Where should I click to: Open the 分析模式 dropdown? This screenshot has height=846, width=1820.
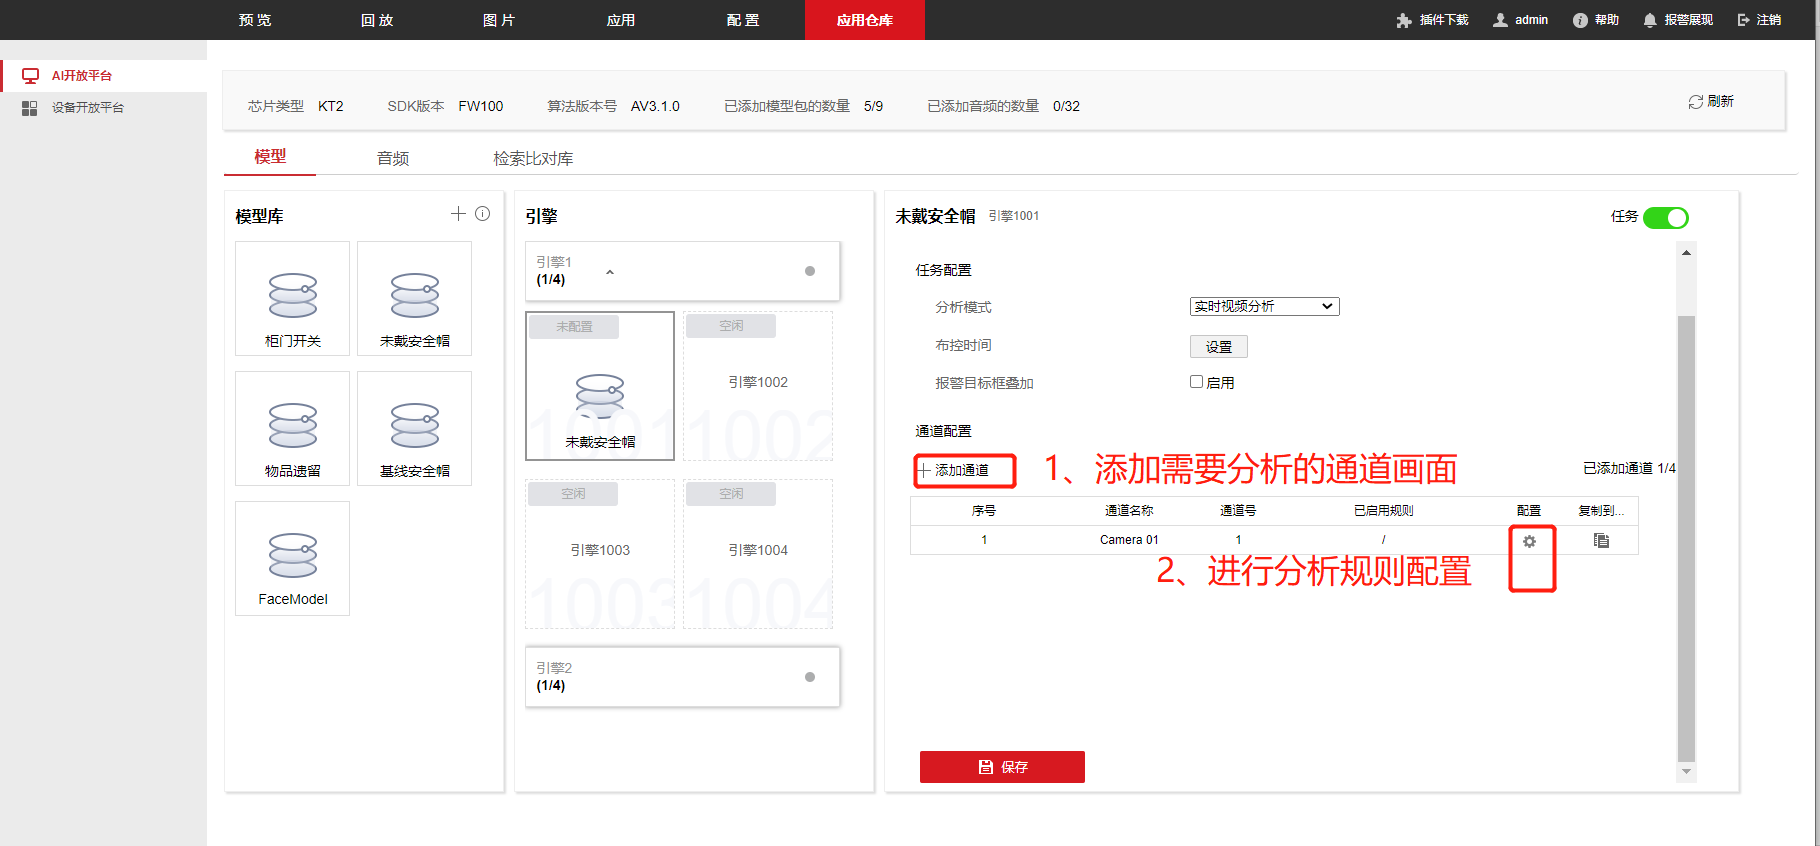(x=1264, y=306)
